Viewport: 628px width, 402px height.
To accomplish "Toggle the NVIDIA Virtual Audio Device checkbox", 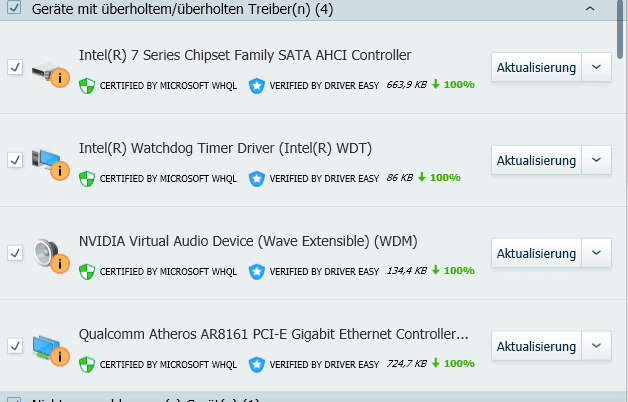I will coord(15,253).
